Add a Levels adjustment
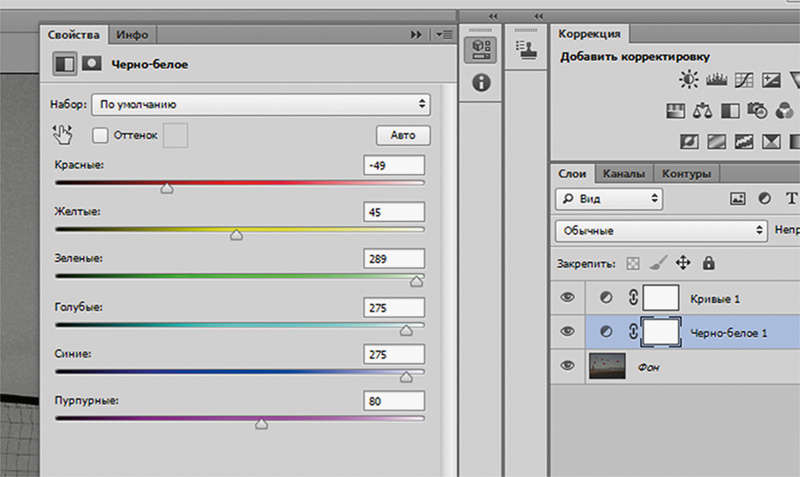This screenshot has height=477, width=800. (x=716, y=79)
